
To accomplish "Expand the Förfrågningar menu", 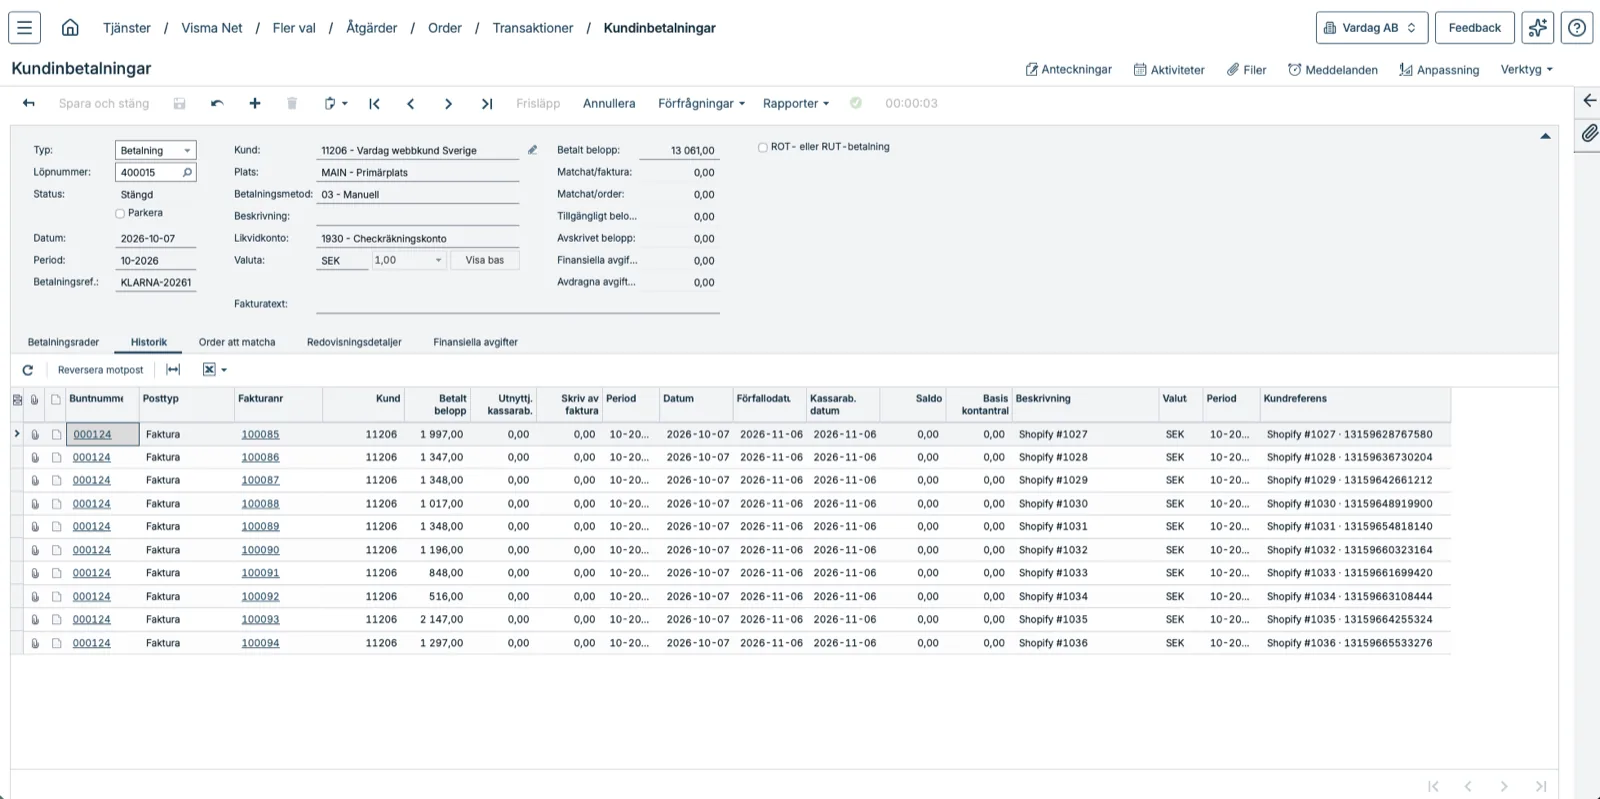I will 701,103.
